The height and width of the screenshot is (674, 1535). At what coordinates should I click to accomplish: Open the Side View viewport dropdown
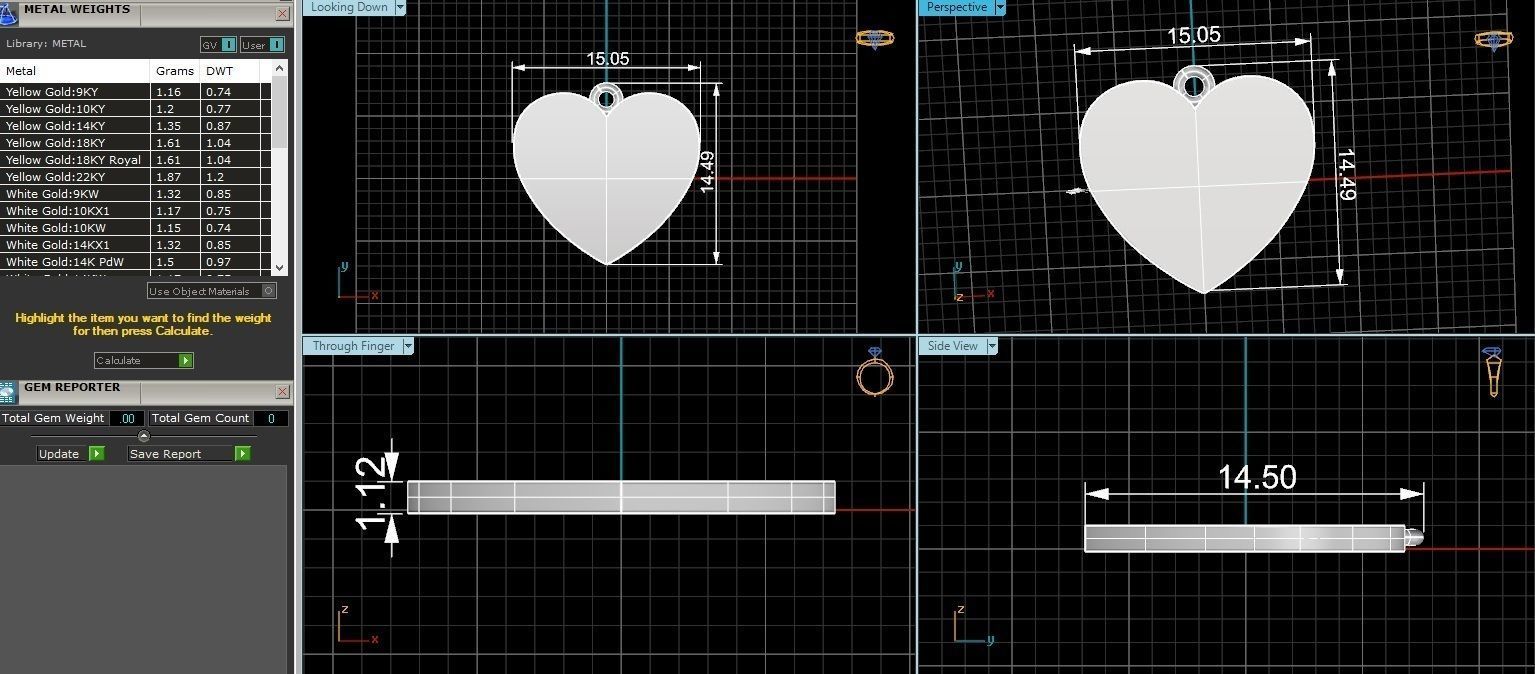992,346
